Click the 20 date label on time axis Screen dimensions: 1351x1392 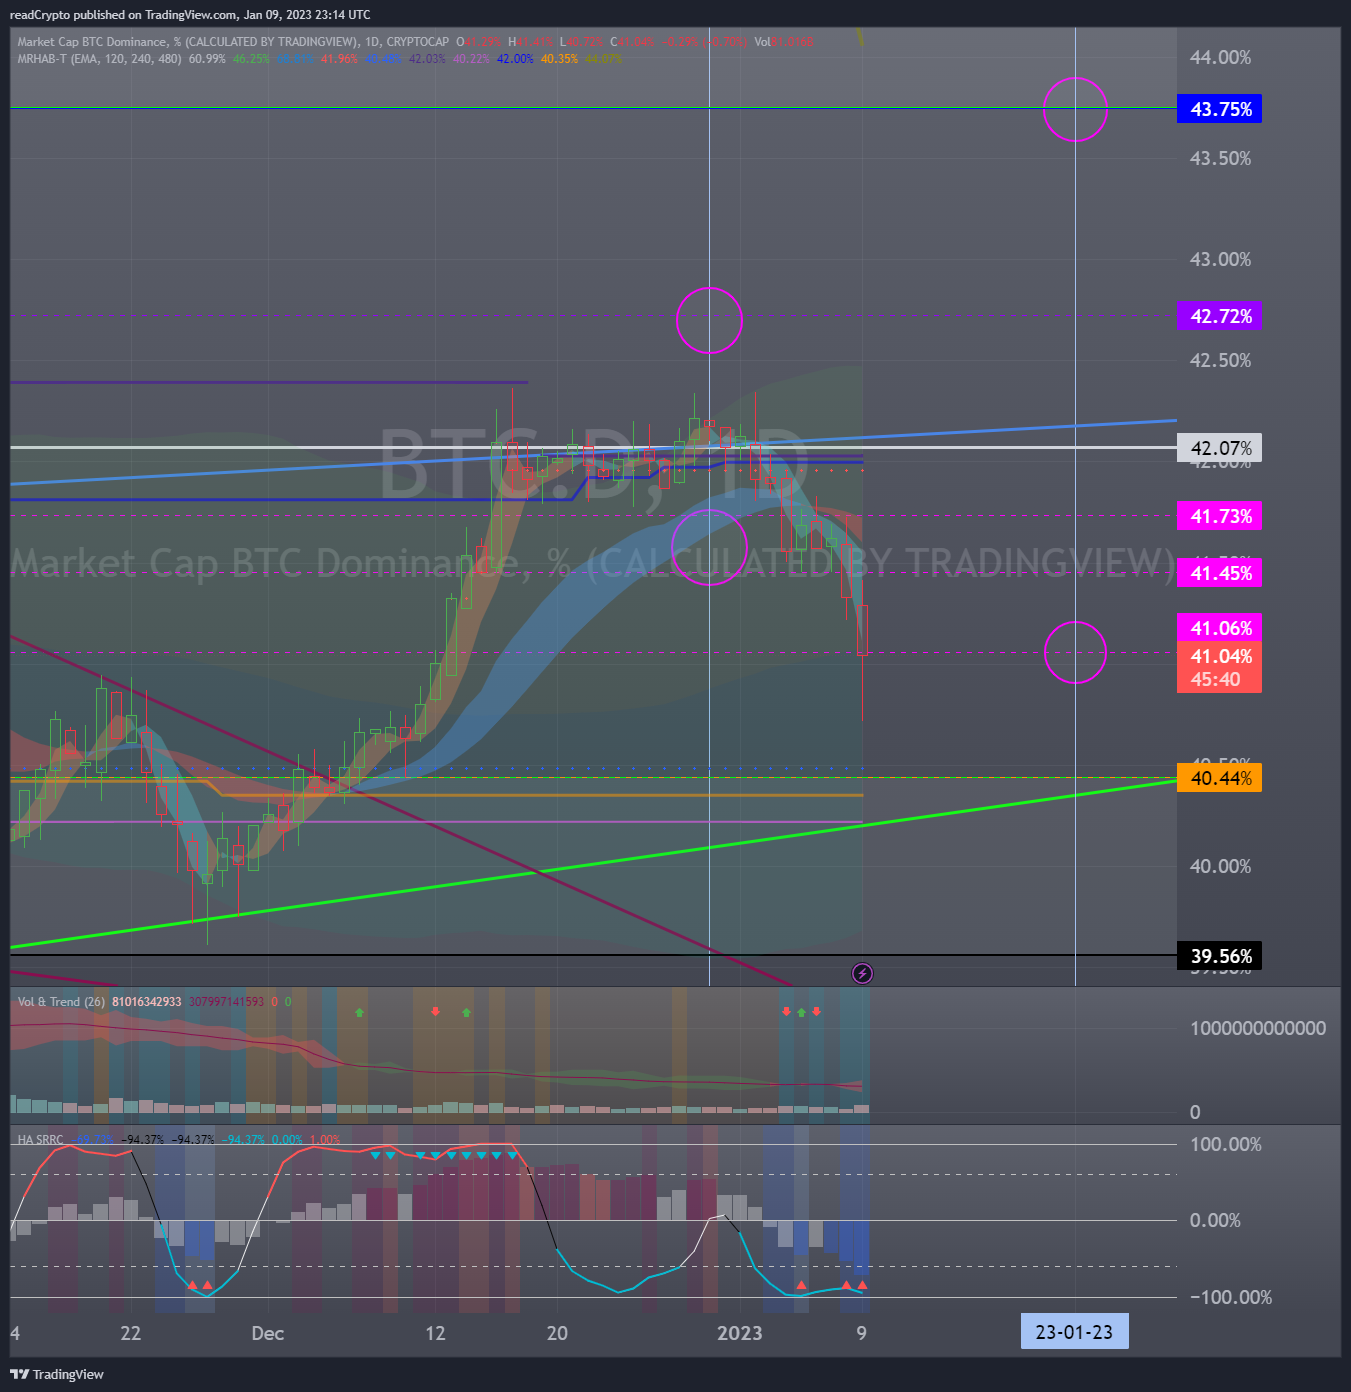pyautogui.click(x=557, y=1333)
